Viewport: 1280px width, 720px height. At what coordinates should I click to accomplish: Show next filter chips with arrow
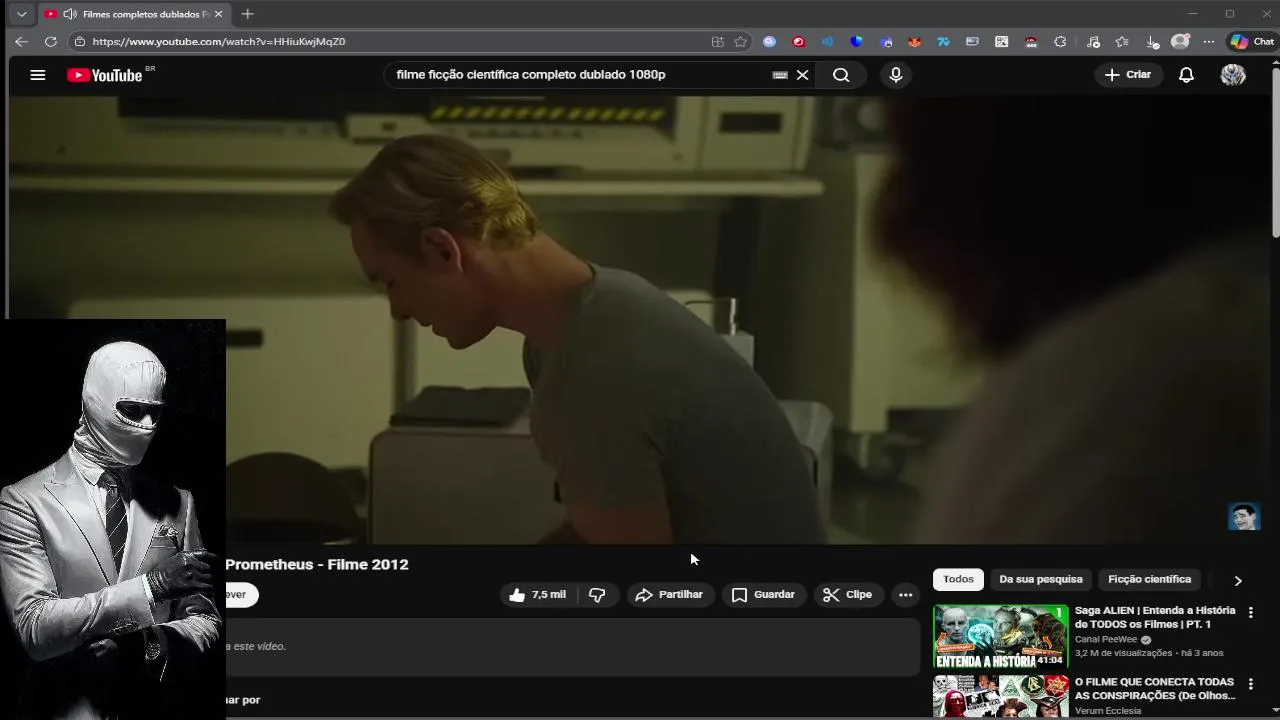click(1238, 581)
